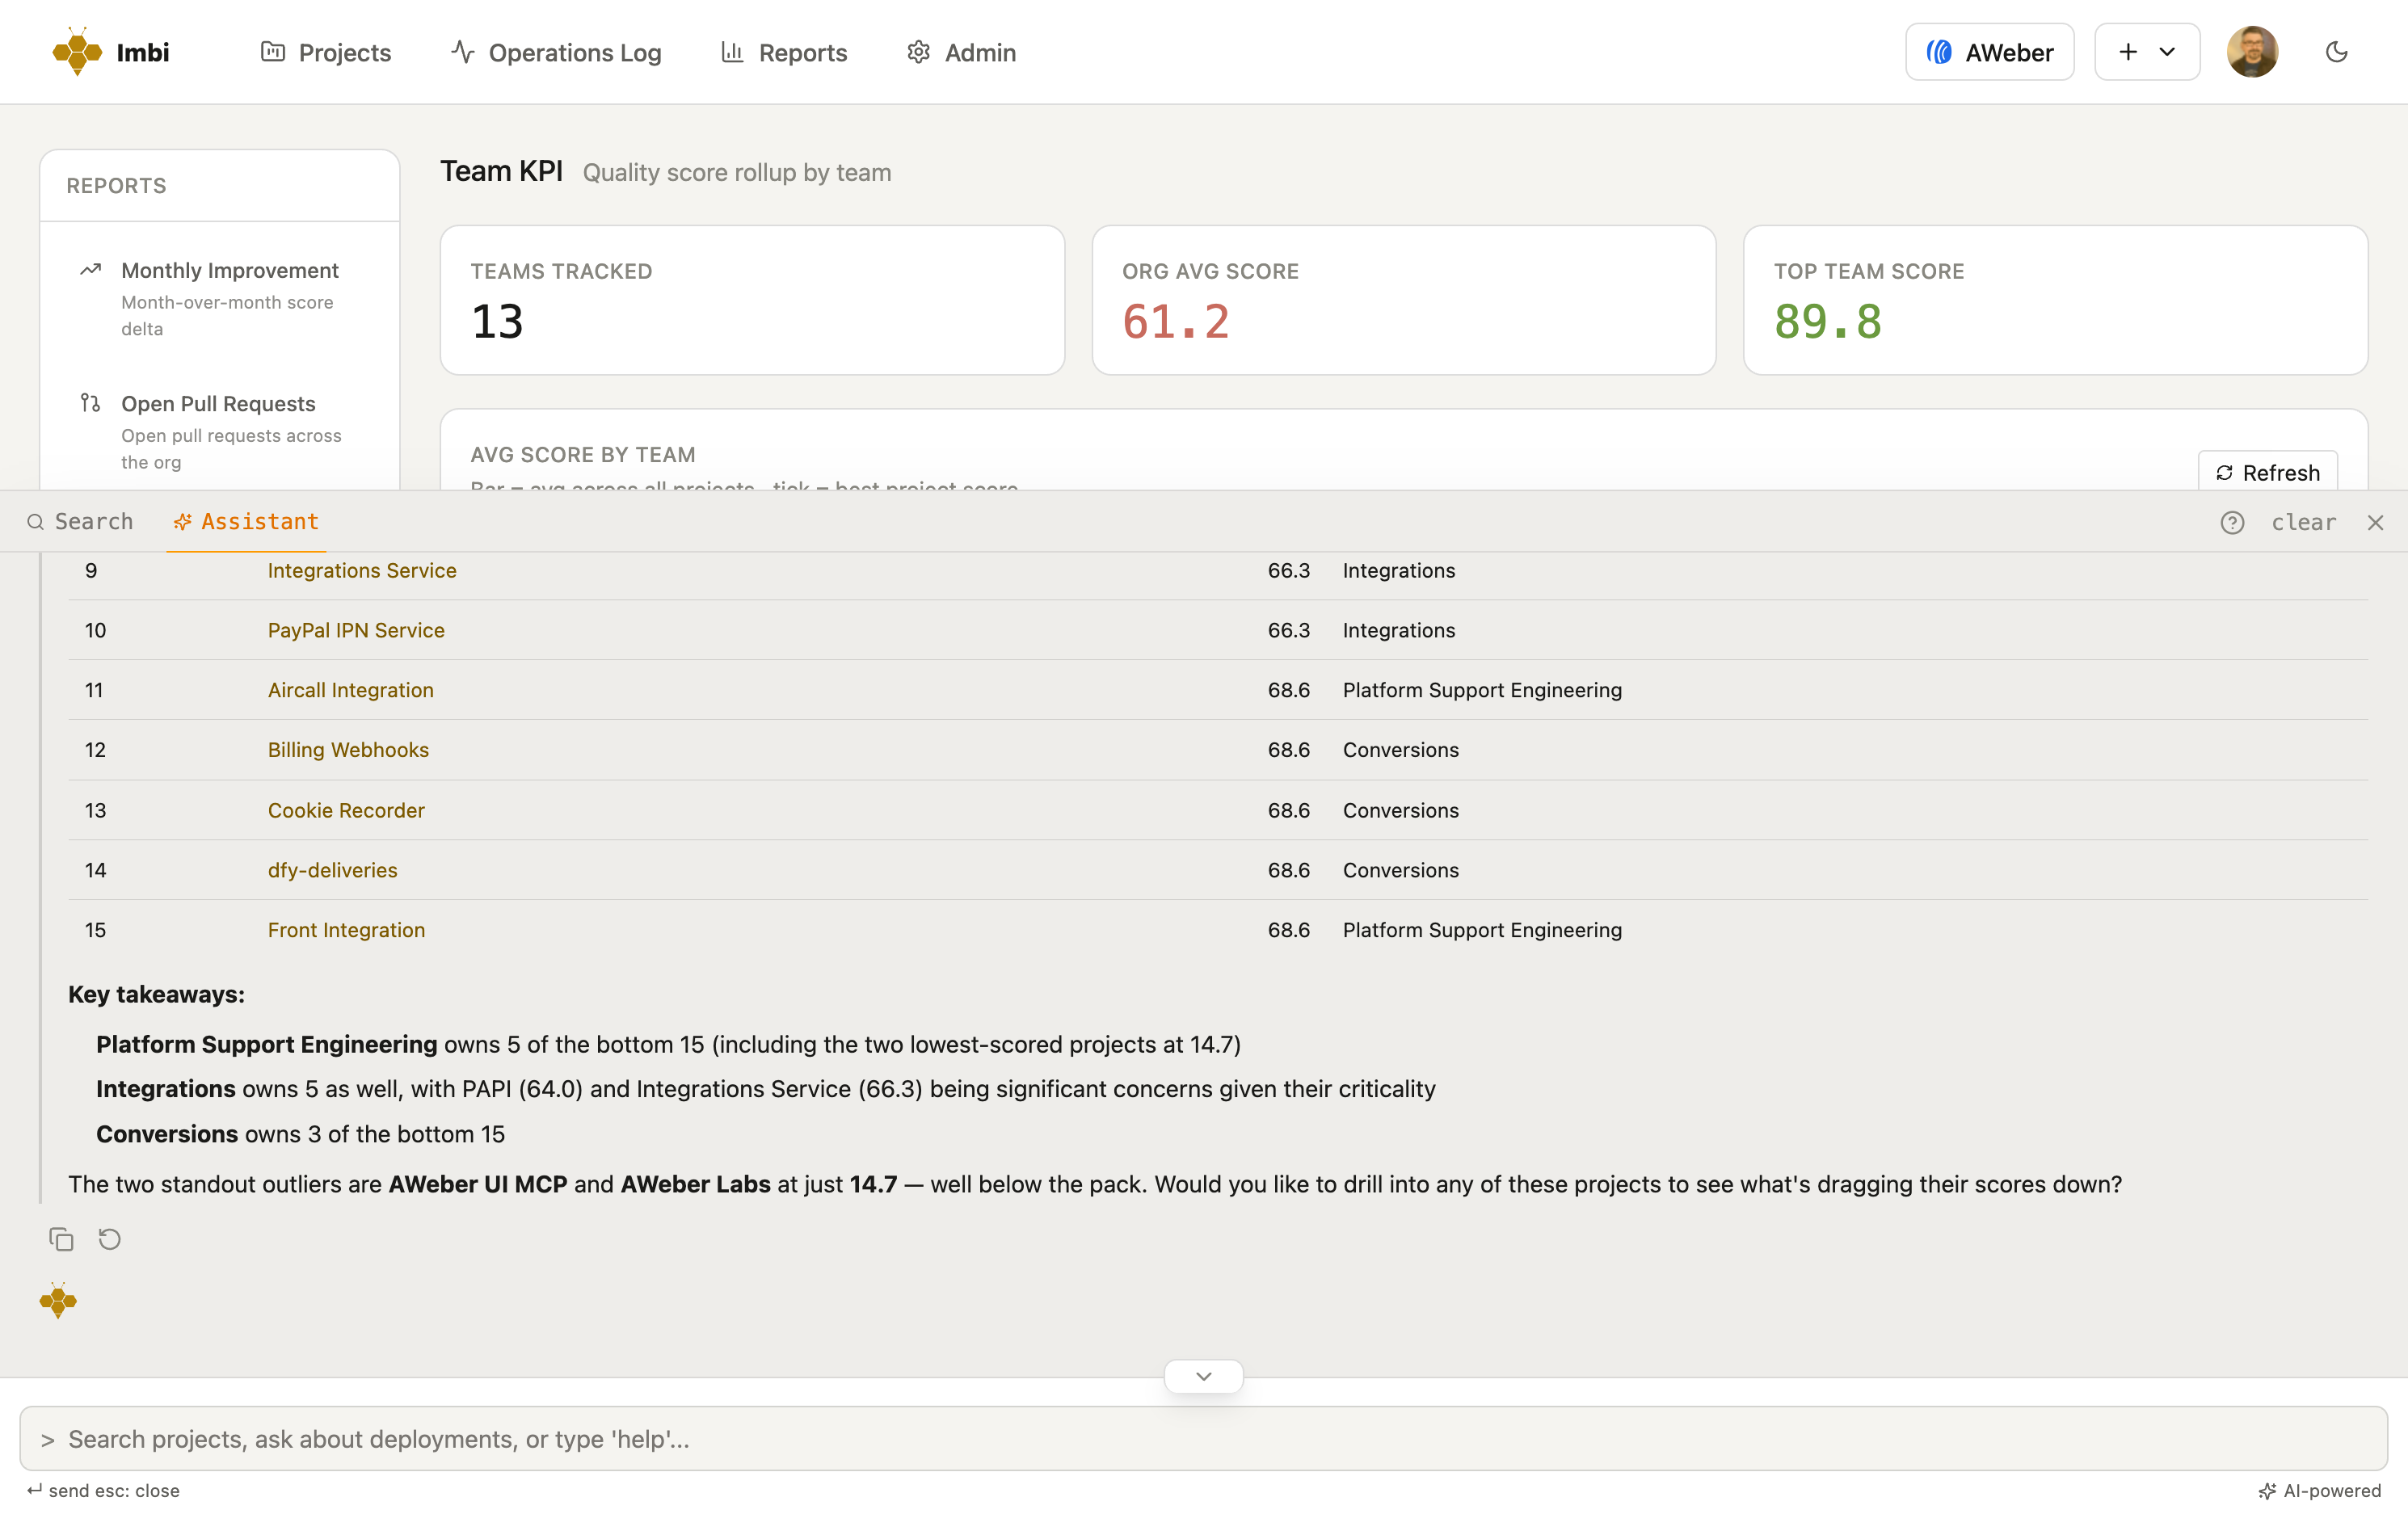
Task: Open Cookie Recorder project link
Action: click(x=346, y=810)
